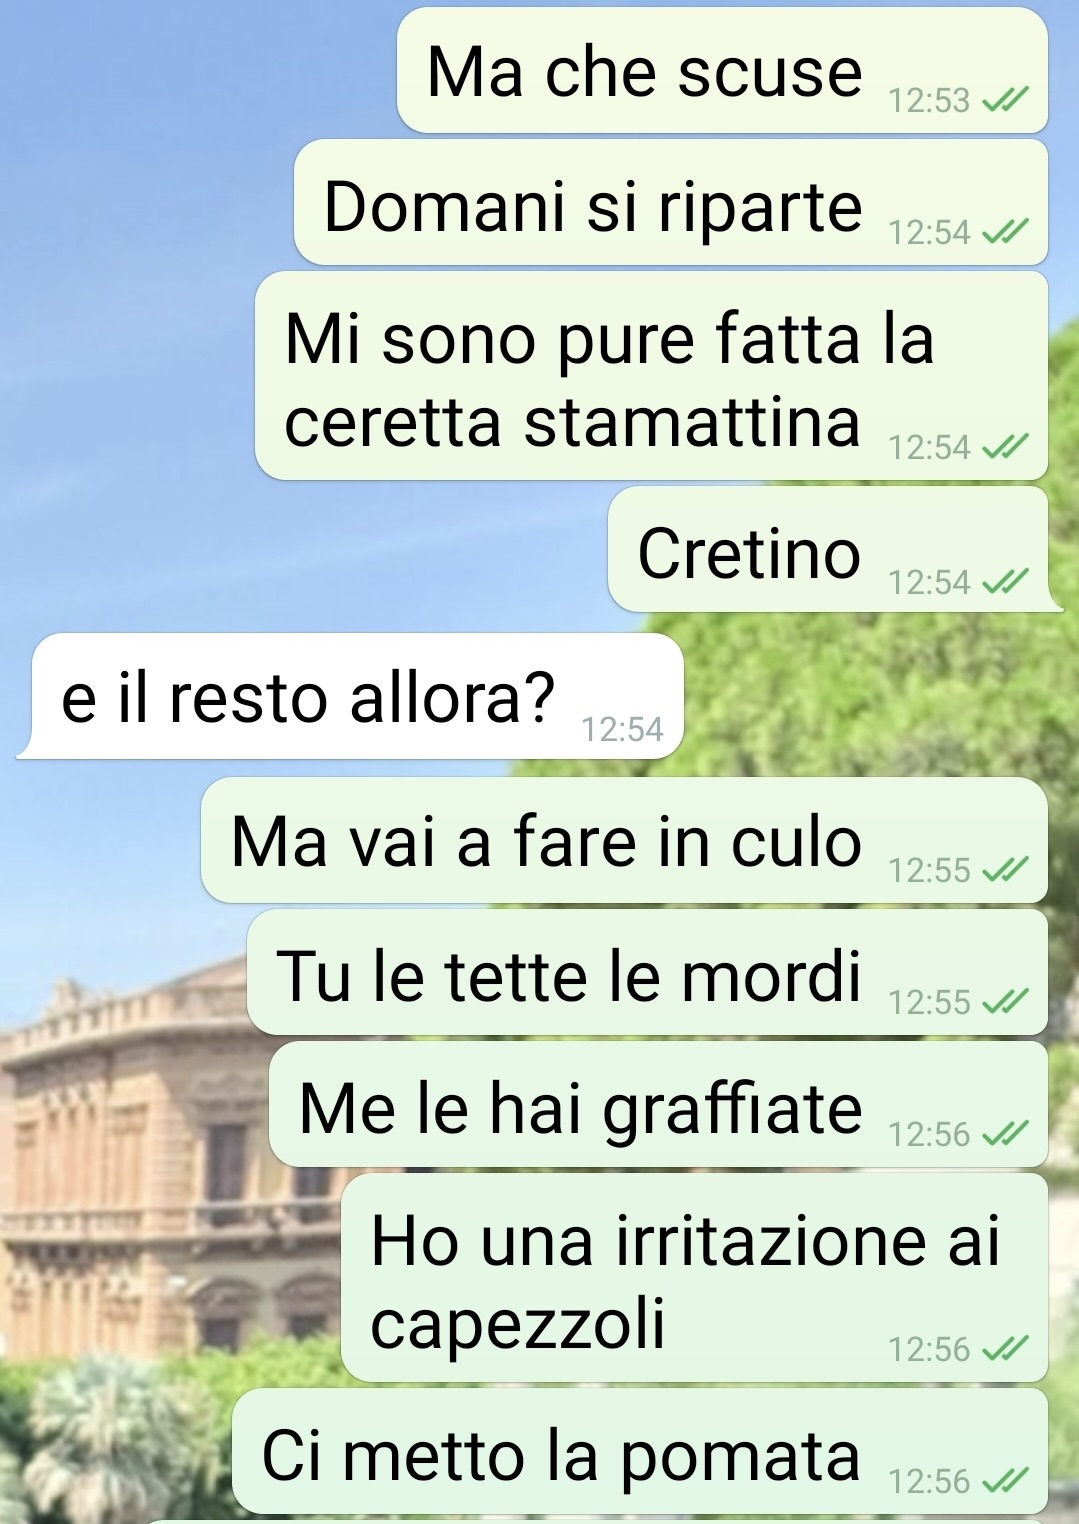Tap the 'ceretta stamattina' message bubble
This screenshot has height=1524, width=1079.
point(651,376)
